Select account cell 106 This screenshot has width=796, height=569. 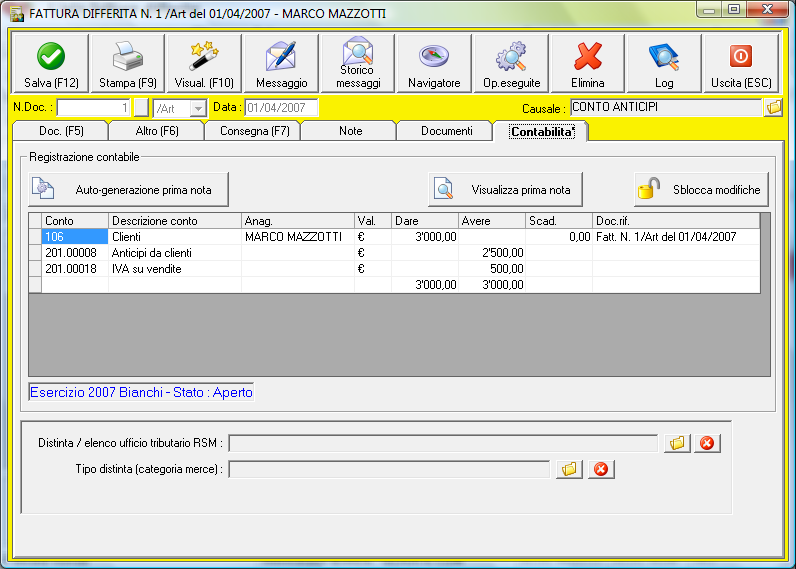75,237
